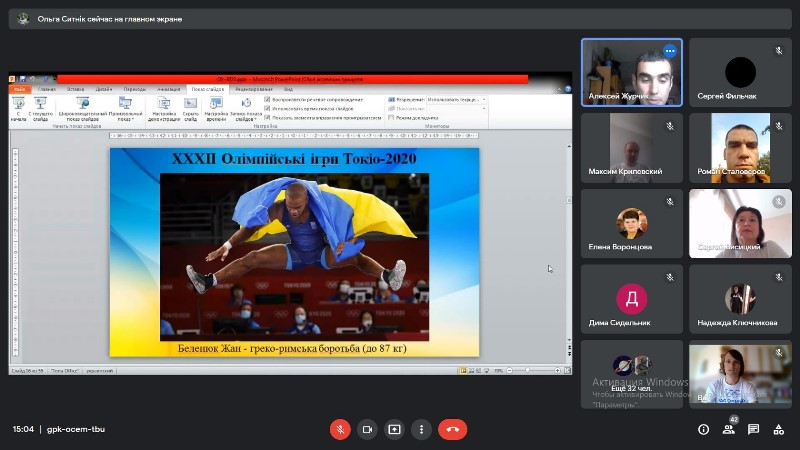Open the activities panel icon
The image size is (800, 450).
pos(779,429)
